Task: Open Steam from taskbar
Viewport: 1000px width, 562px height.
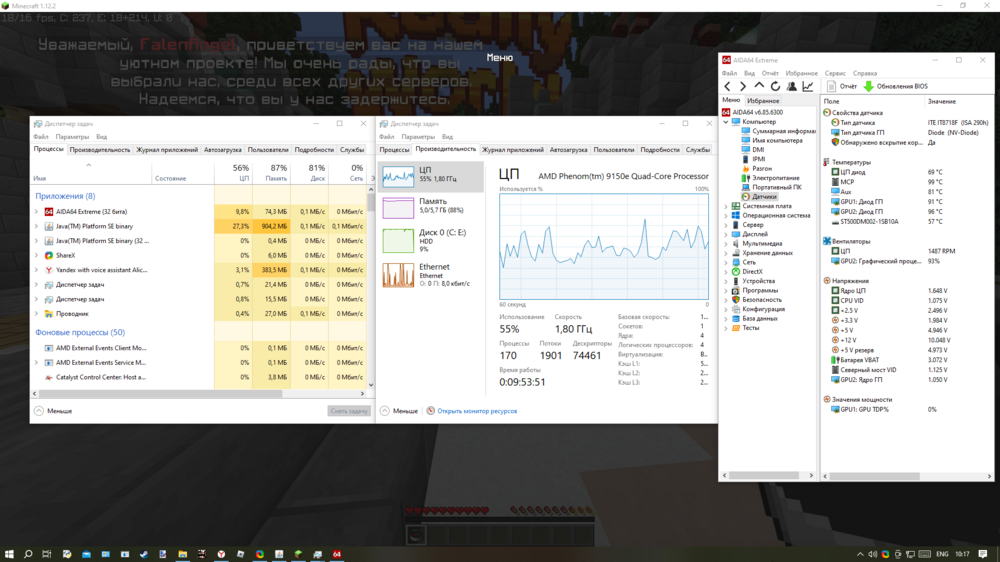Action: (143, 554)
